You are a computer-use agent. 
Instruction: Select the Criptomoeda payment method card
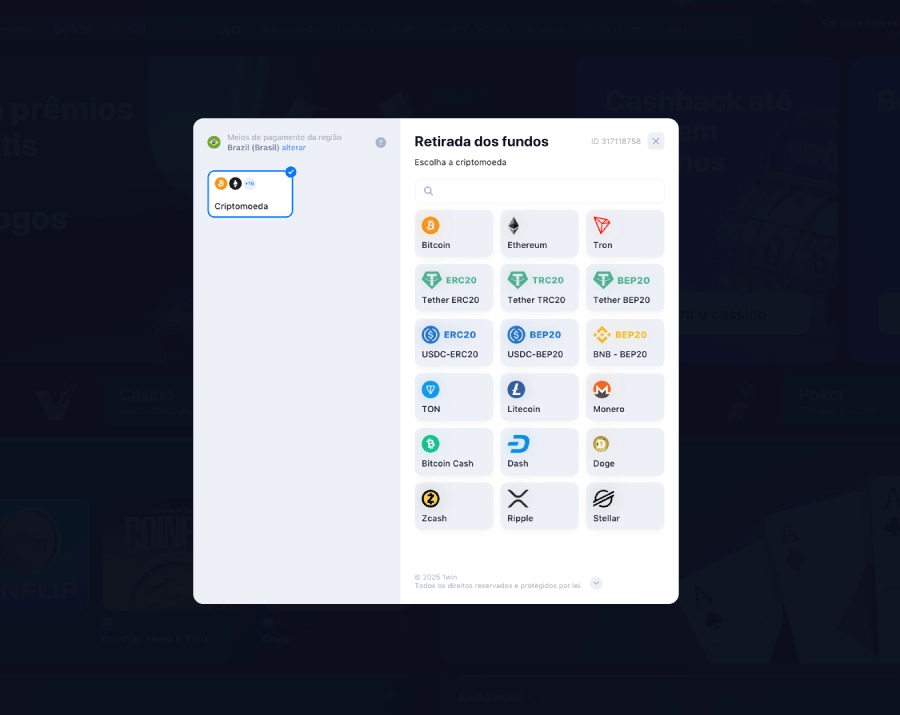click(250, 194)
